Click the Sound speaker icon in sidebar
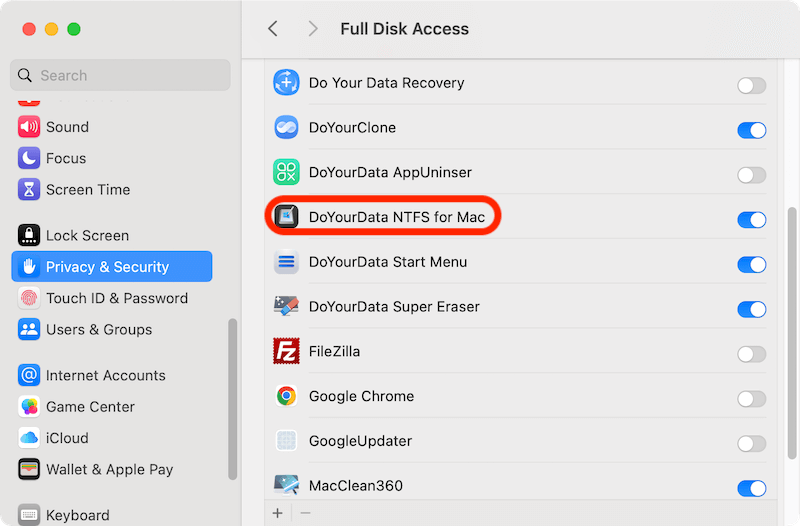This screenshot has width=800, height=526. point(29,127)
